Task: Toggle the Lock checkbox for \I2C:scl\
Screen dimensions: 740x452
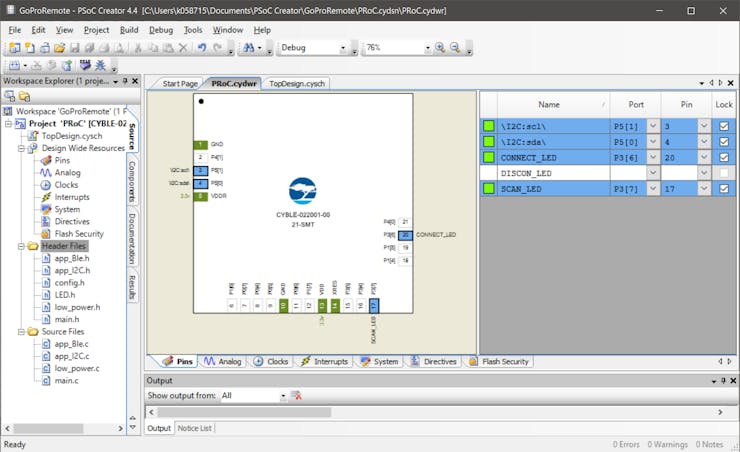Action: pyautogui.click(x=724, y=126)
